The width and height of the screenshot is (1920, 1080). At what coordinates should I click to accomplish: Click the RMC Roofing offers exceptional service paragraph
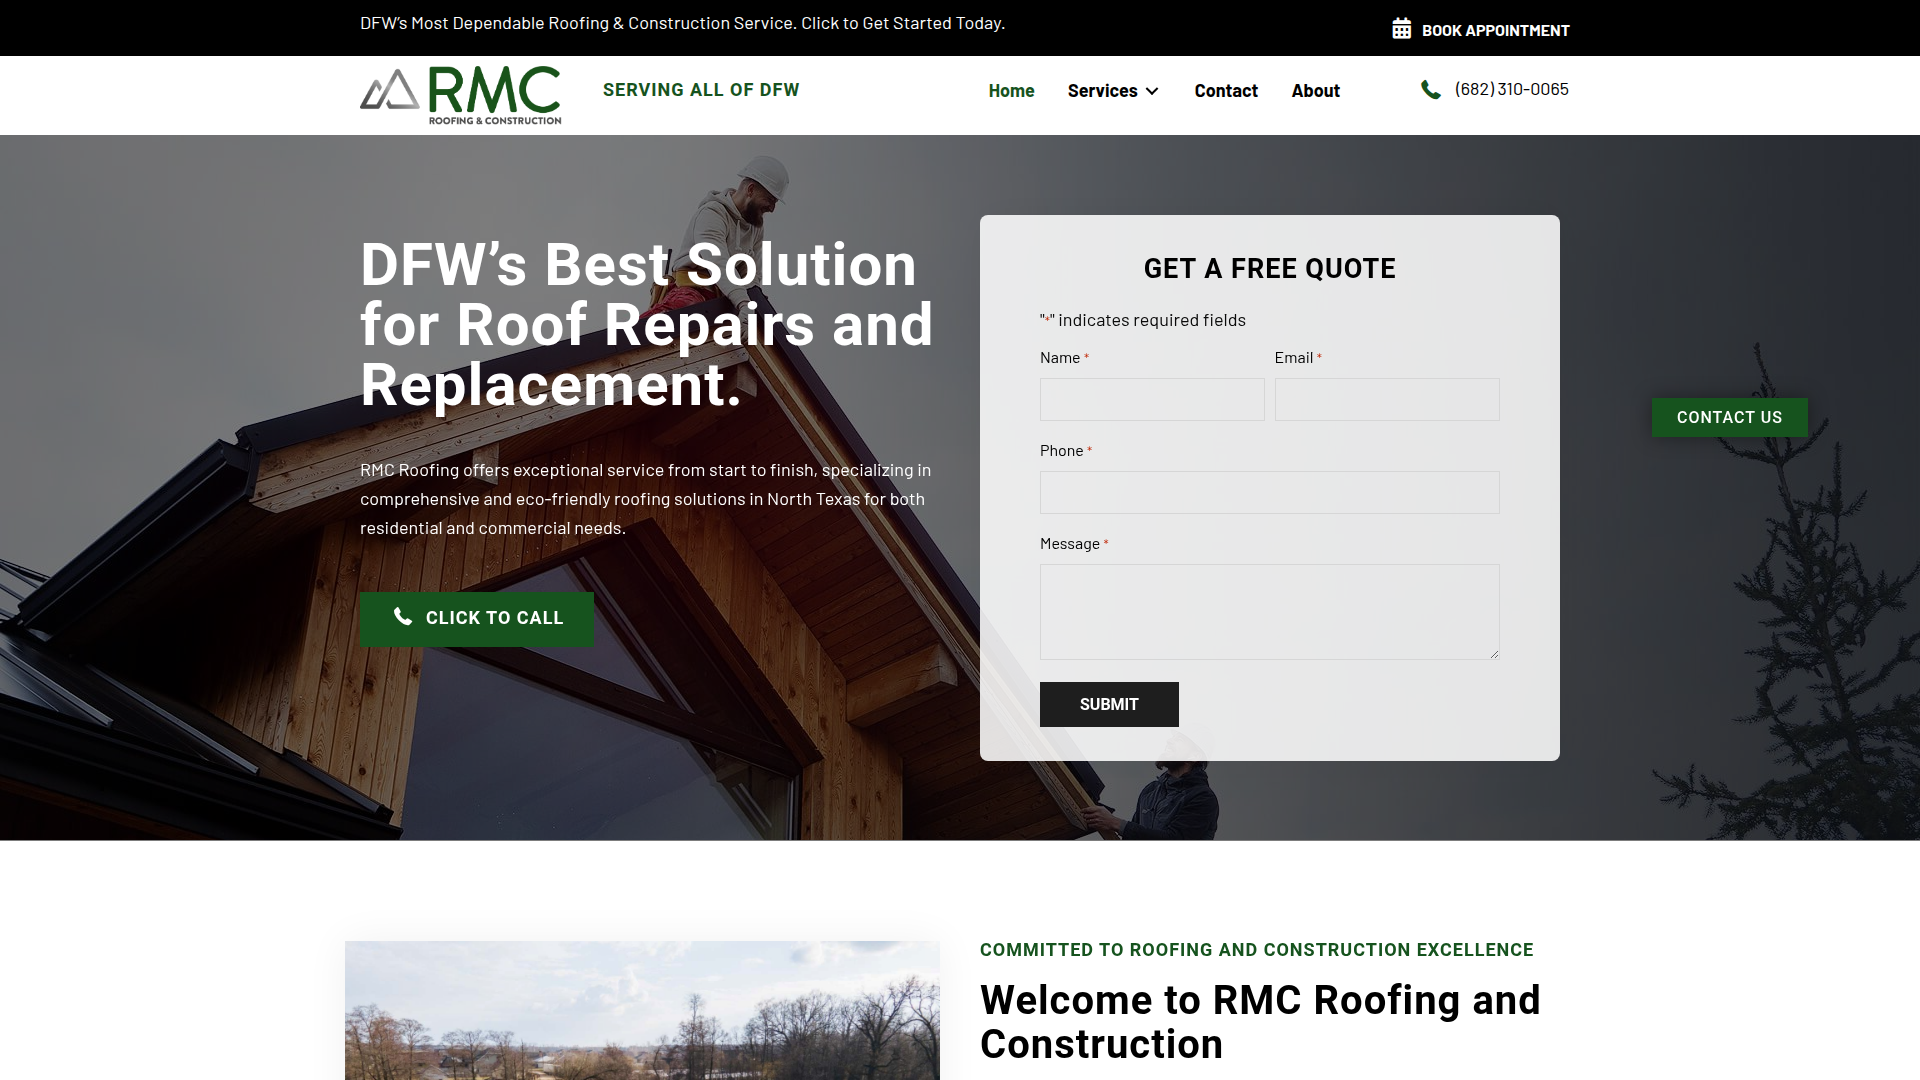tap(646, 499)
